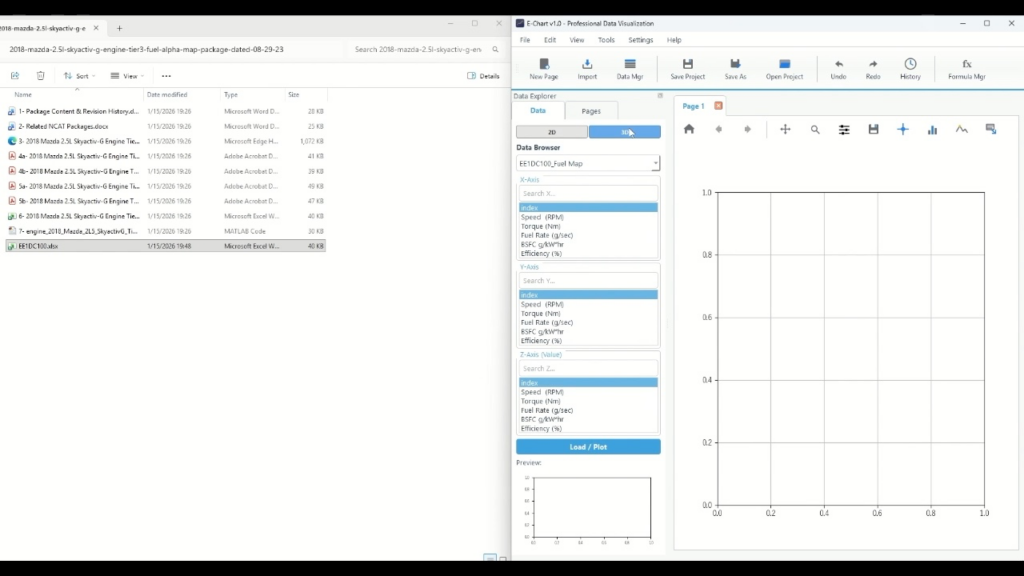
Task: Open the View dropdown in File Explorer
Action: tap(127, 76)
